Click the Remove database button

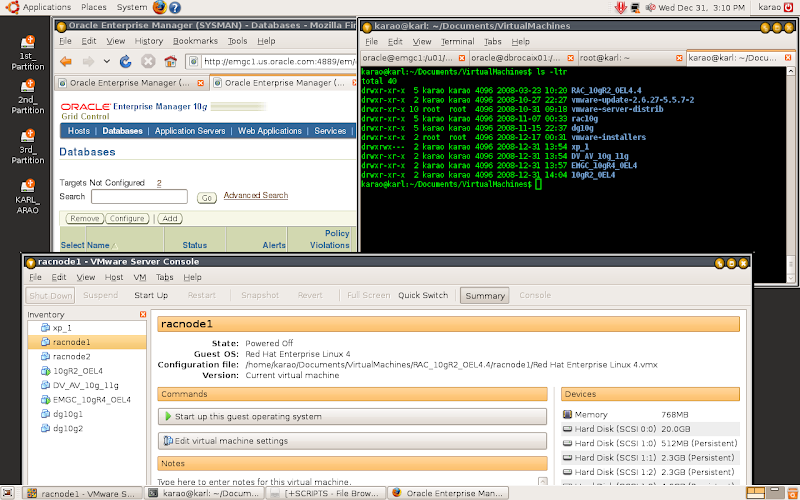pyautogui.click(x=85, y=218)
